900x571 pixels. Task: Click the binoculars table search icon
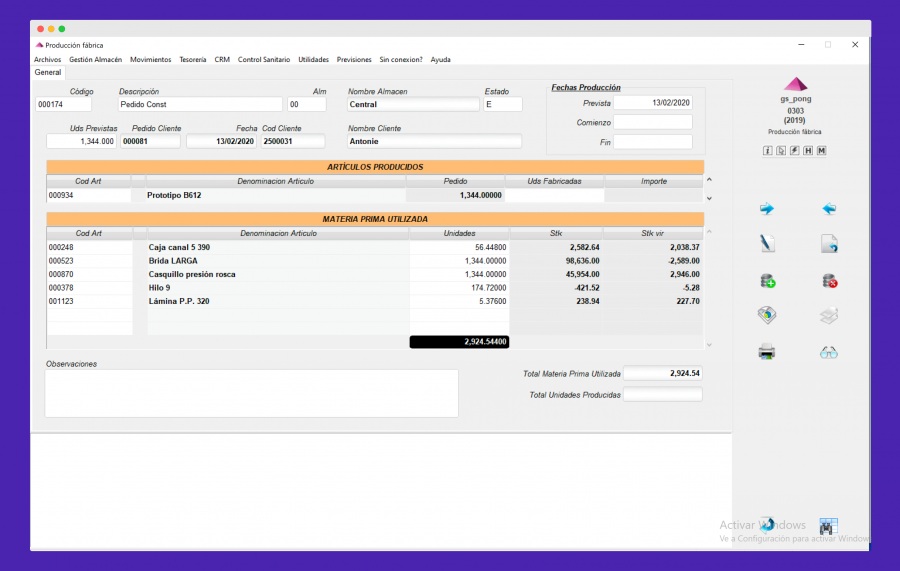(828, 526)
